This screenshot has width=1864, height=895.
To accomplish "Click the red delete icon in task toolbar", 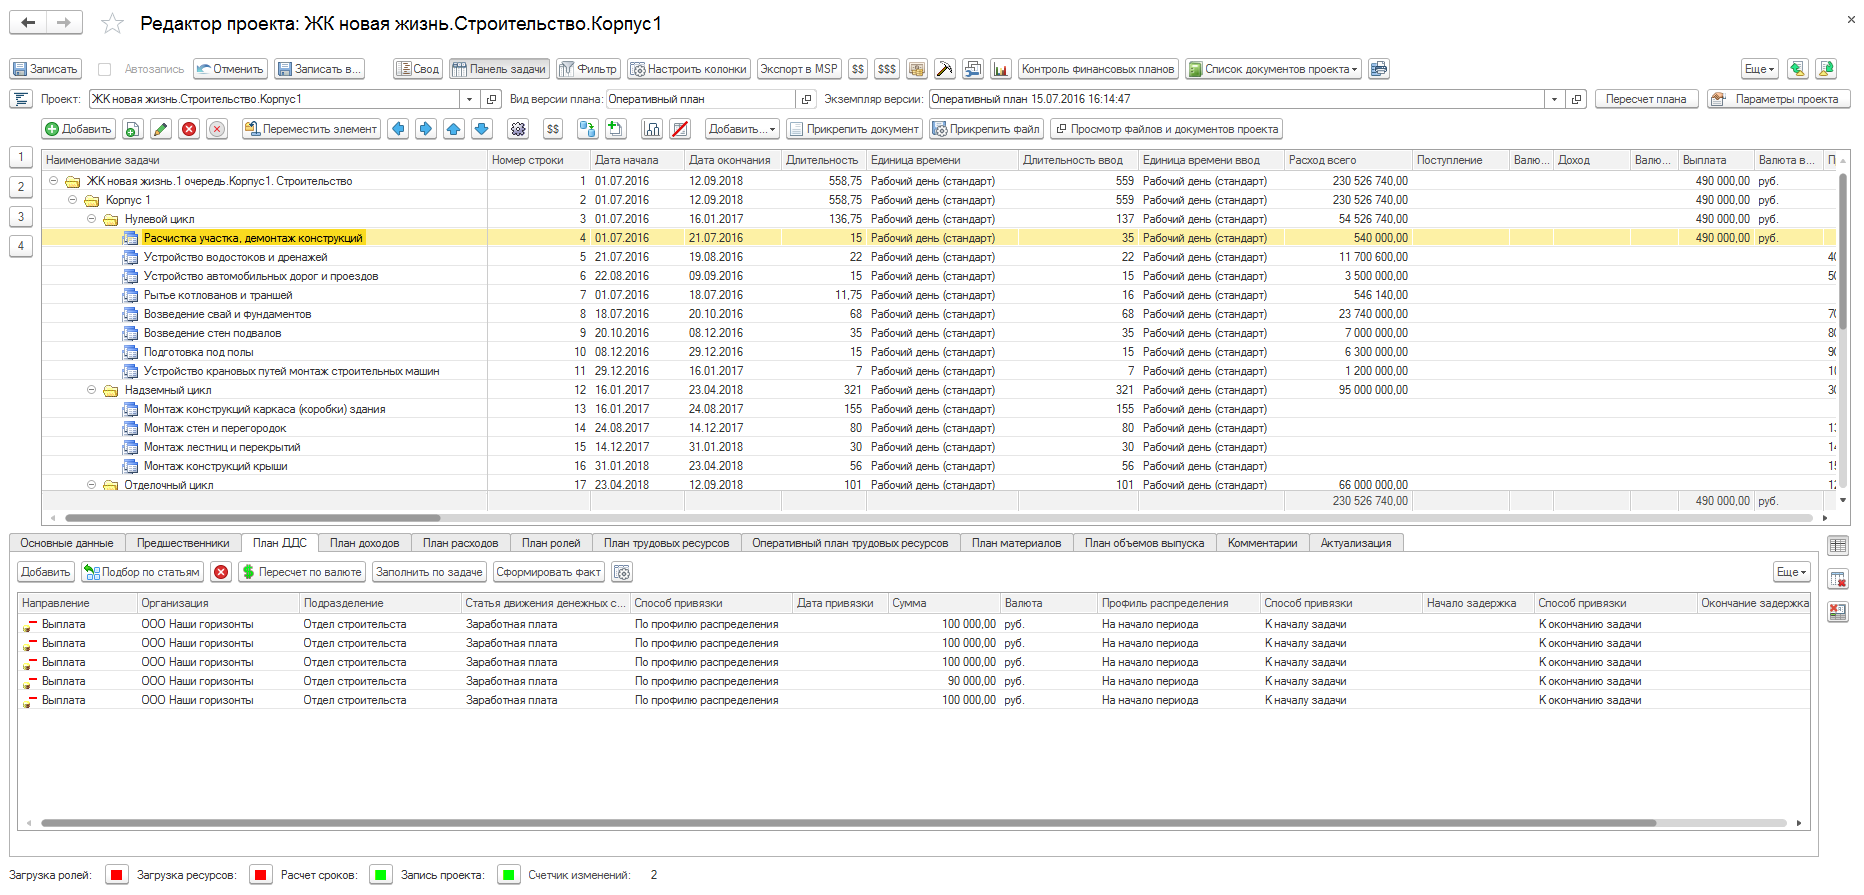I will 189,129.
